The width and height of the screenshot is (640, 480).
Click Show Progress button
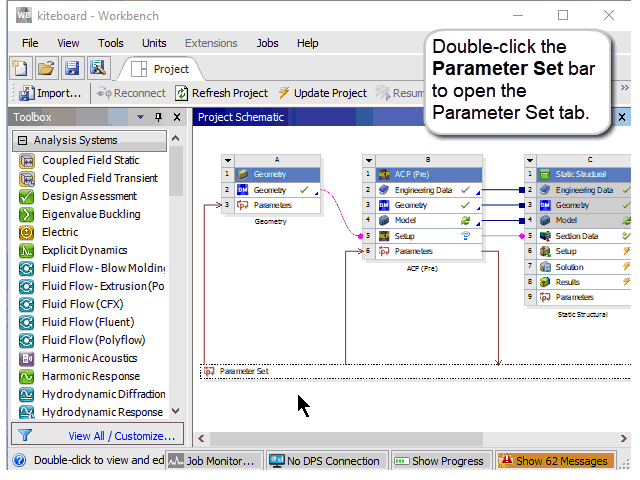tap(441, 461)
